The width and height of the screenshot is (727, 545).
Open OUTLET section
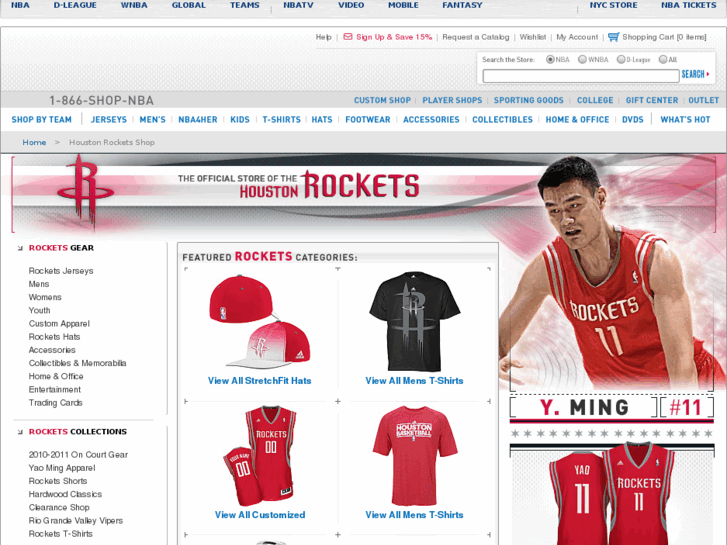(x=703, y=100)
